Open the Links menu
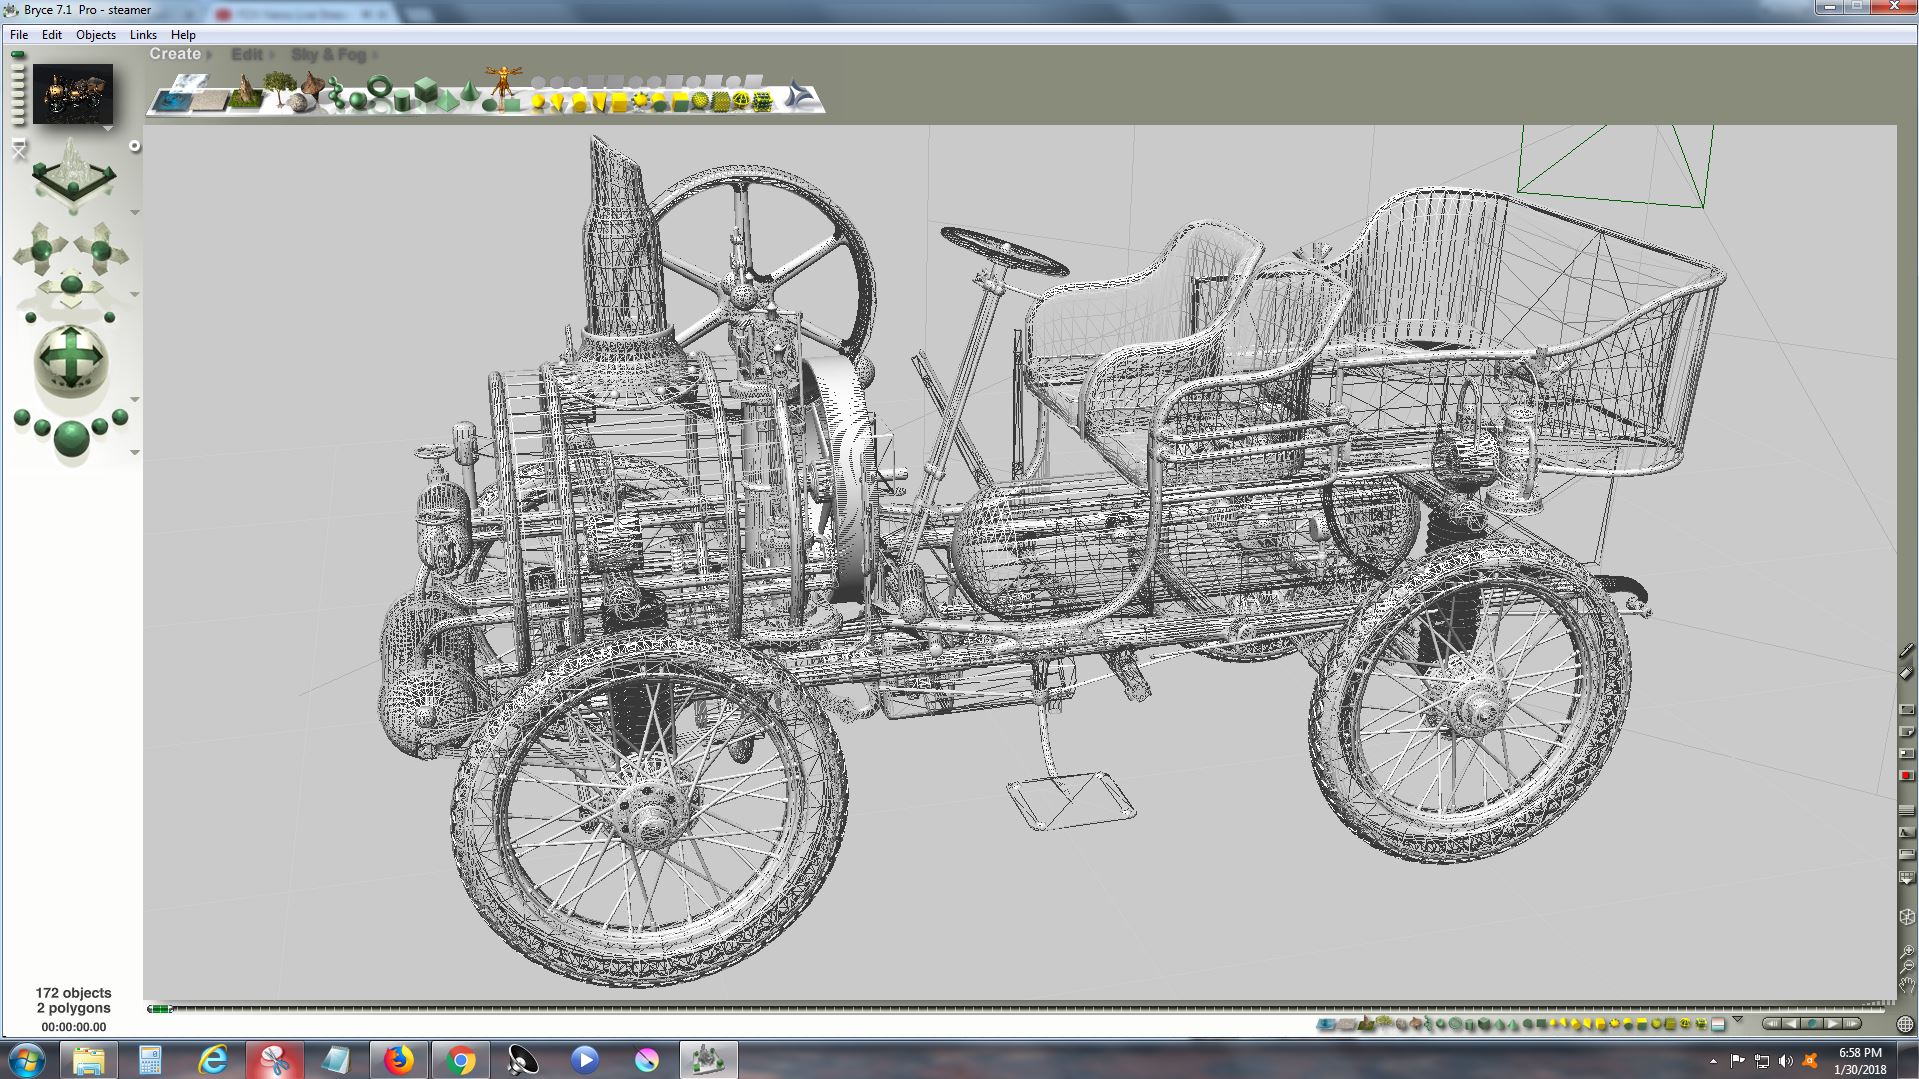The image size is (1919, 1079). (143, 34)
